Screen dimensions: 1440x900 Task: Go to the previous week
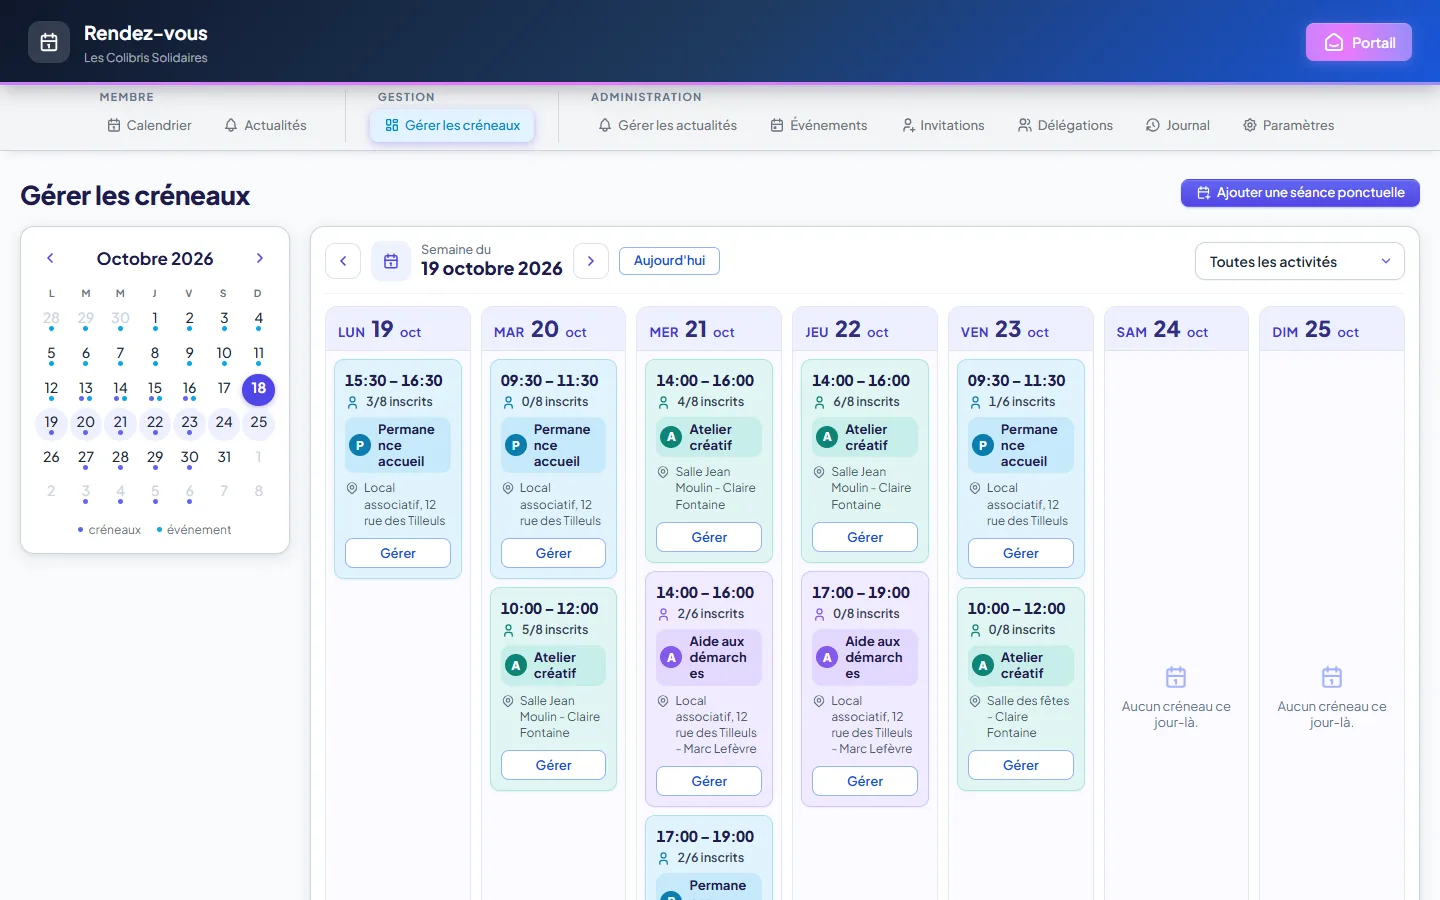(x=343, y=261)
